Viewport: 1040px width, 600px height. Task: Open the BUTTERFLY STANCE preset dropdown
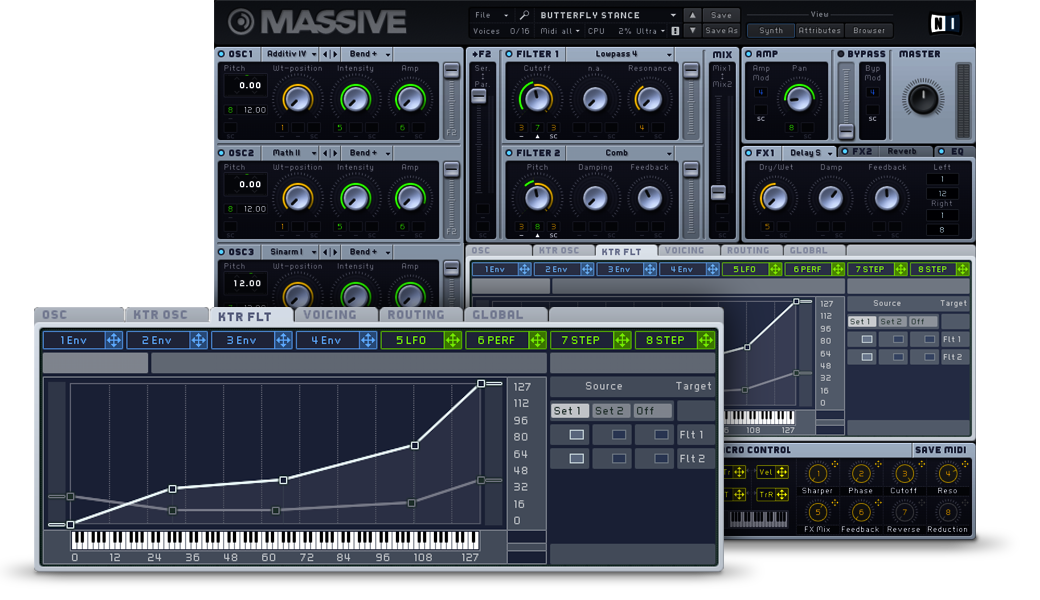point(608,15)
